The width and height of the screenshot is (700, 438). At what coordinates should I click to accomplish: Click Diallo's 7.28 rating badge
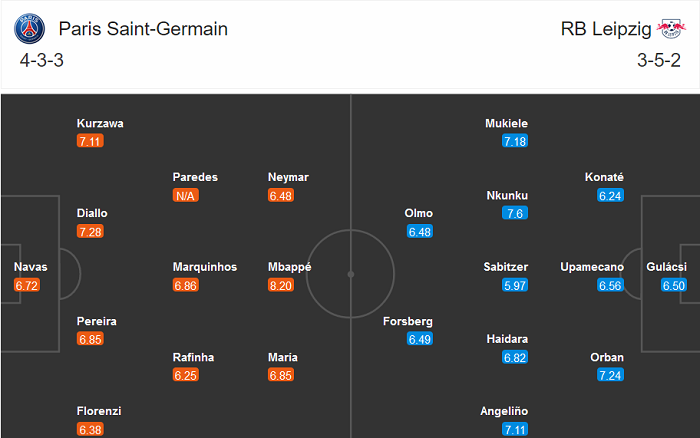click(x=90, y=231)
